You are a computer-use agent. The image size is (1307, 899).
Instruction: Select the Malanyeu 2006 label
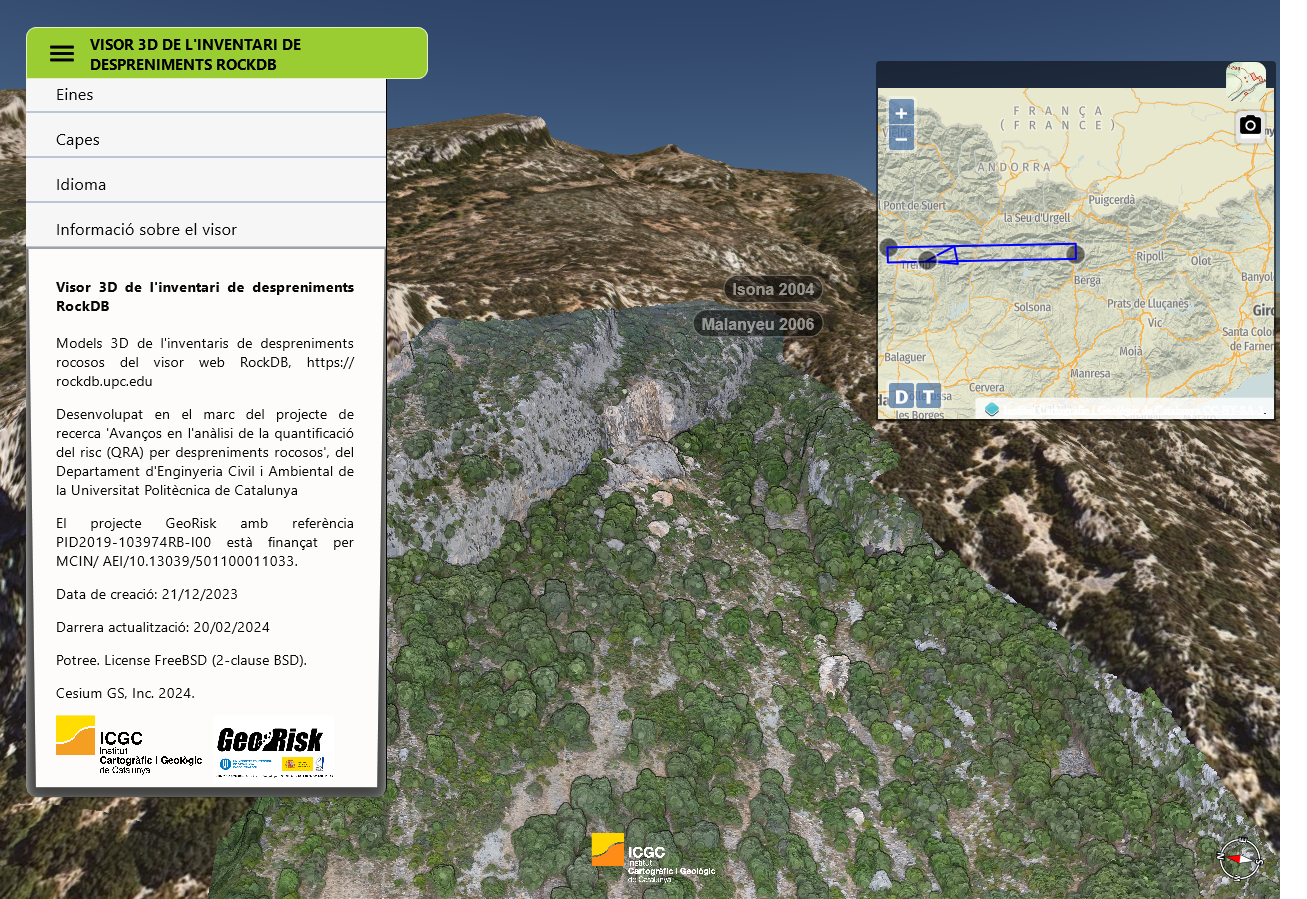(x=758, y=324)
